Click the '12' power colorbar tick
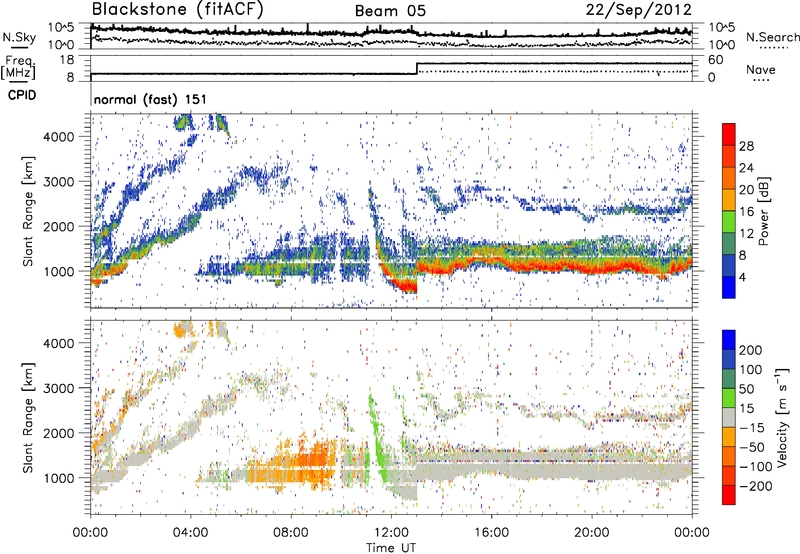The image size is (800, 554). pos(746,234)
